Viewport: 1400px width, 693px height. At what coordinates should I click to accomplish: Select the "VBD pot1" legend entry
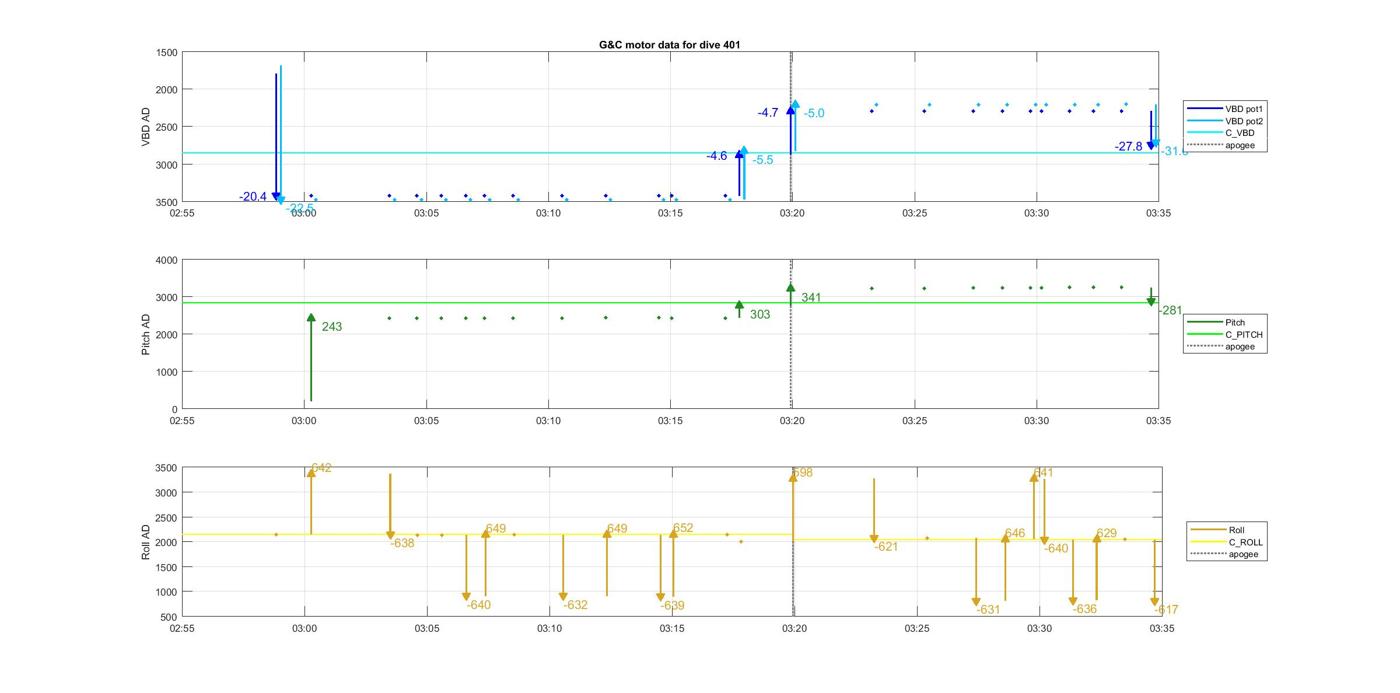pyautogui.click(x=1225, y=108)
